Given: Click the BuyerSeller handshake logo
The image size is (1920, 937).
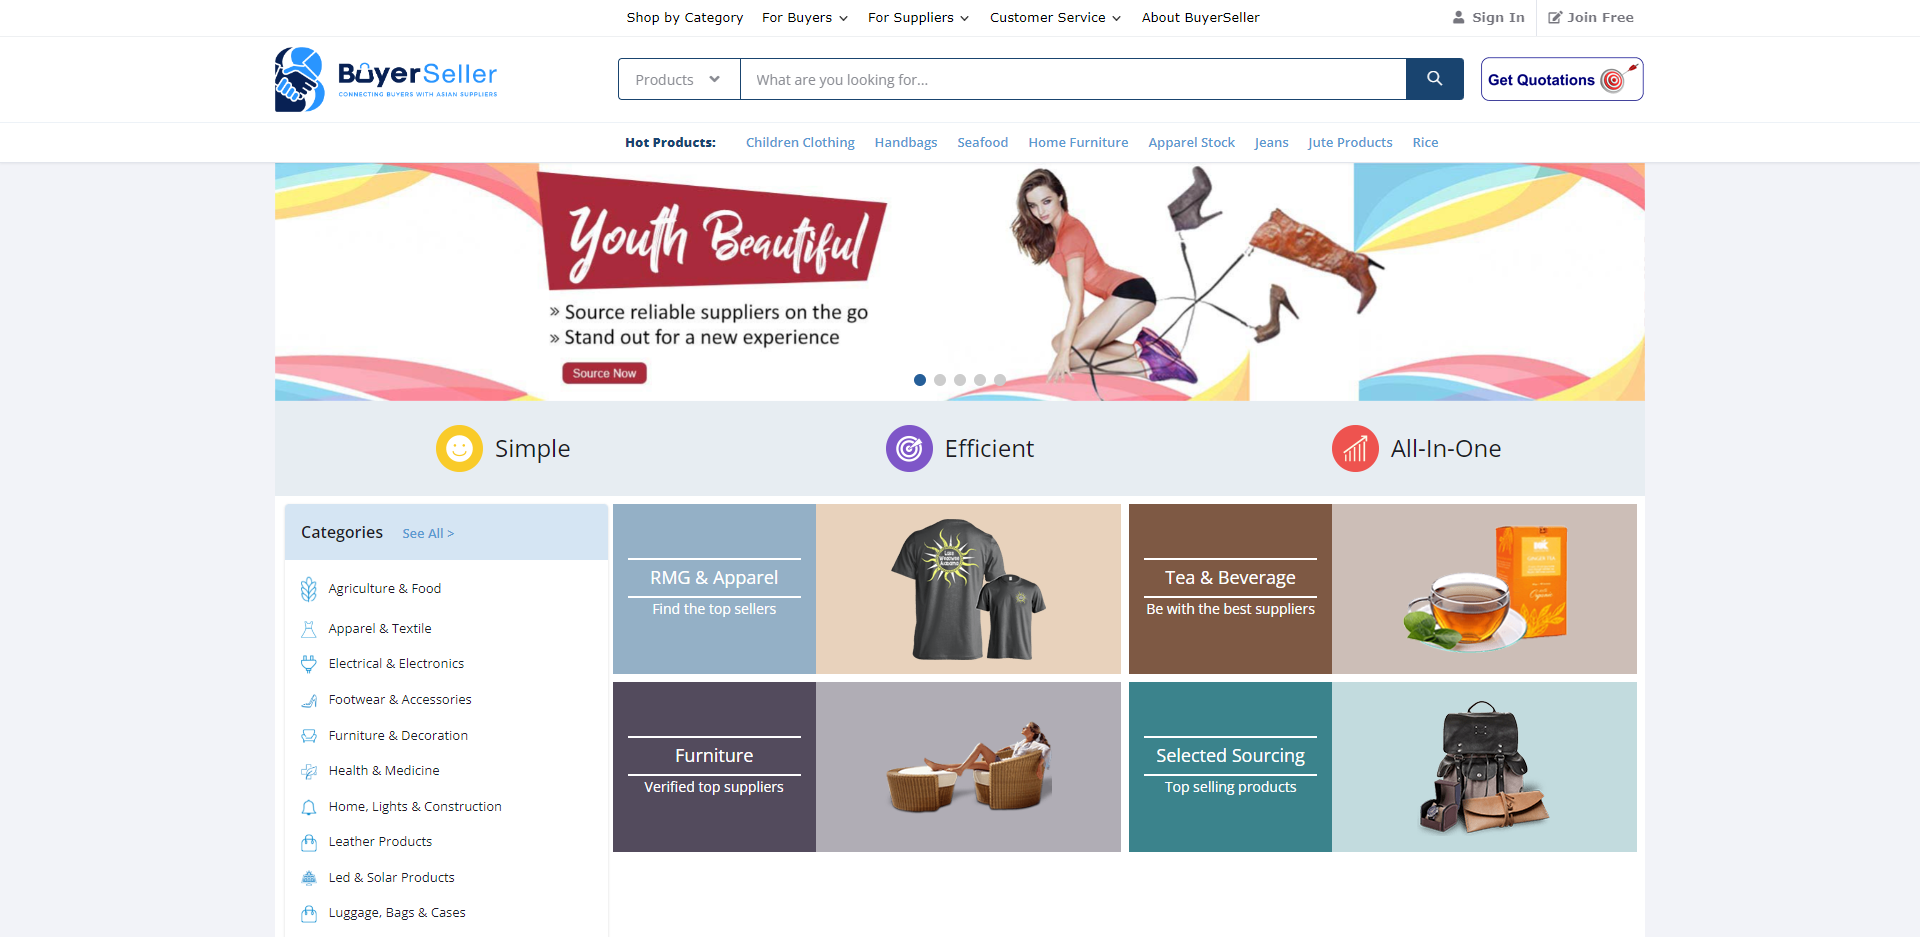Looking at the screenshot, I should (x=299, y=79).
